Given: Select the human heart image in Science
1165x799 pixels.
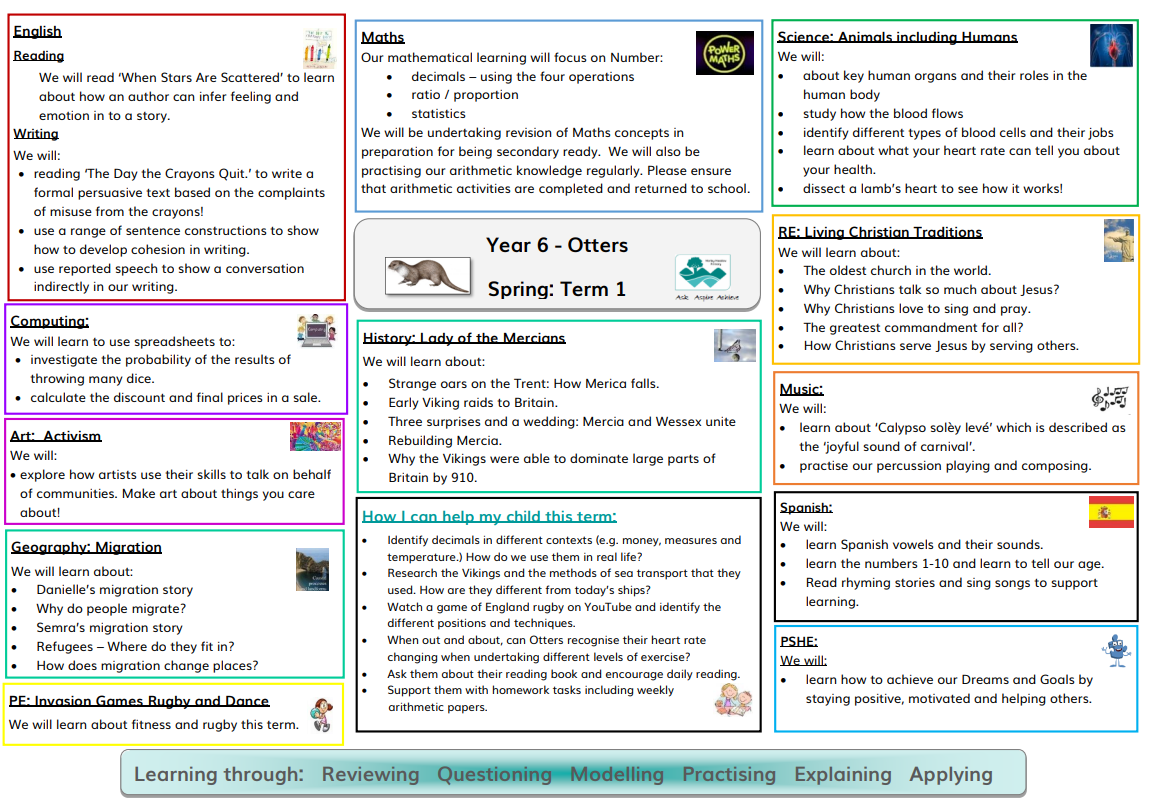Looking at the screenshot, I should (1111, 46).
